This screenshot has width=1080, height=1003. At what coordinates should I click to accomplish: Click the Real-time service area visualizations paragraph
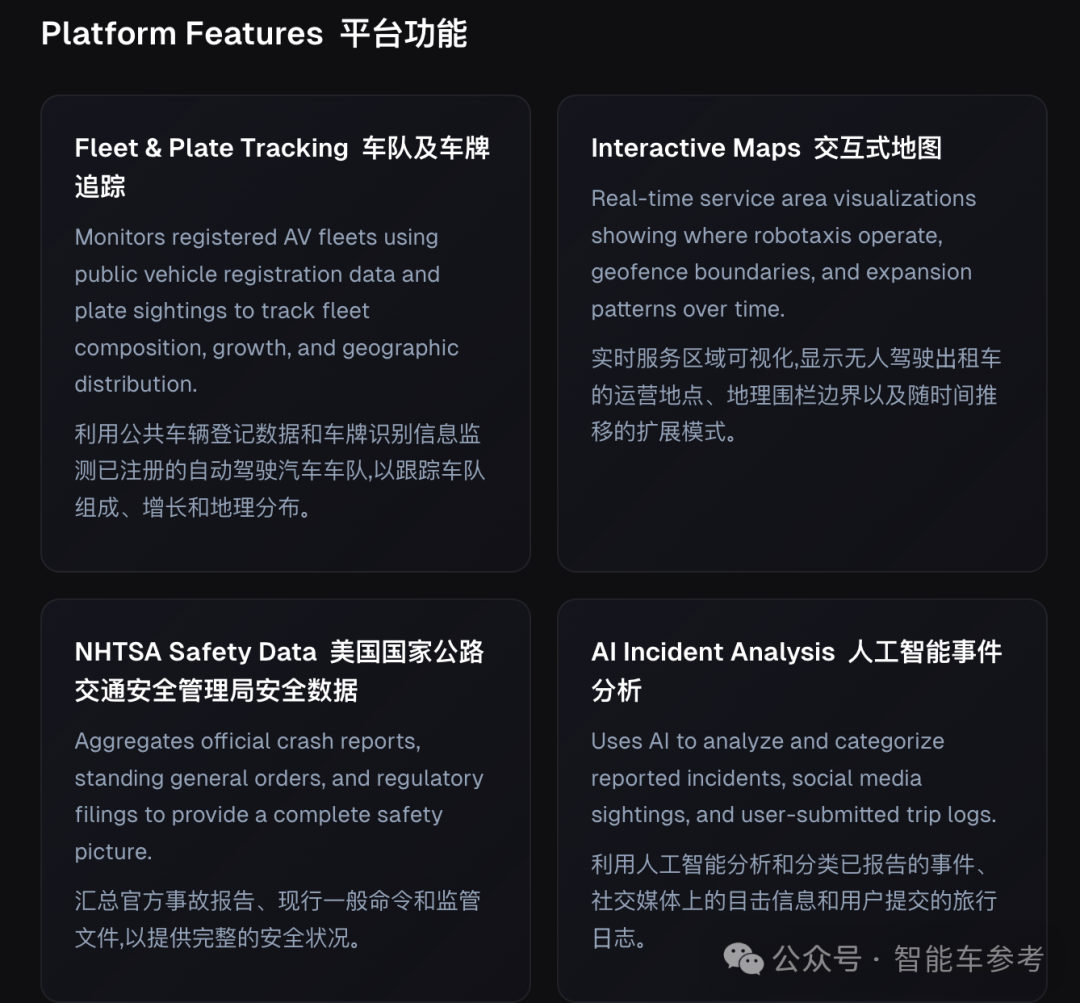point(782,254)
